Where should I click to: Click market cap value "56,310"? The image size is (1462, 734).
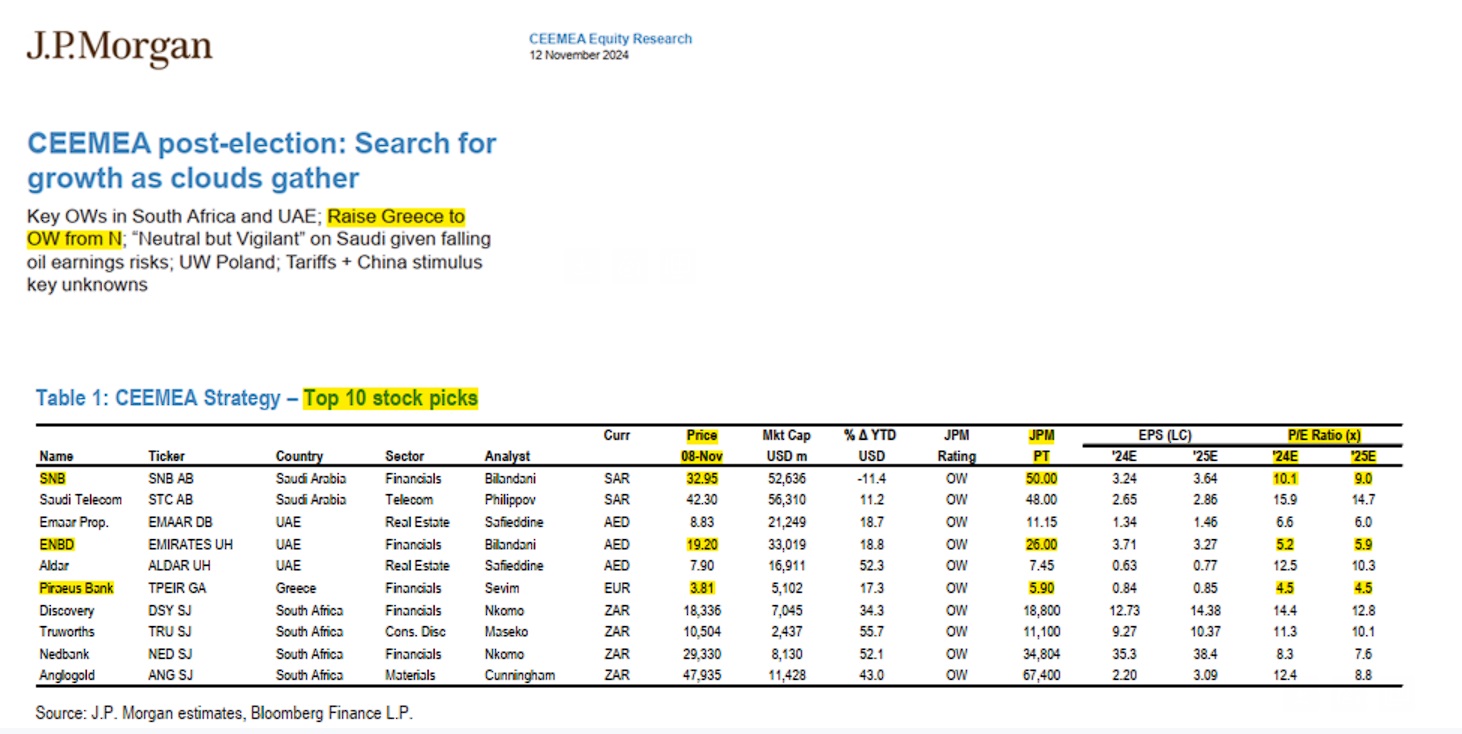[x=785, y=500]
